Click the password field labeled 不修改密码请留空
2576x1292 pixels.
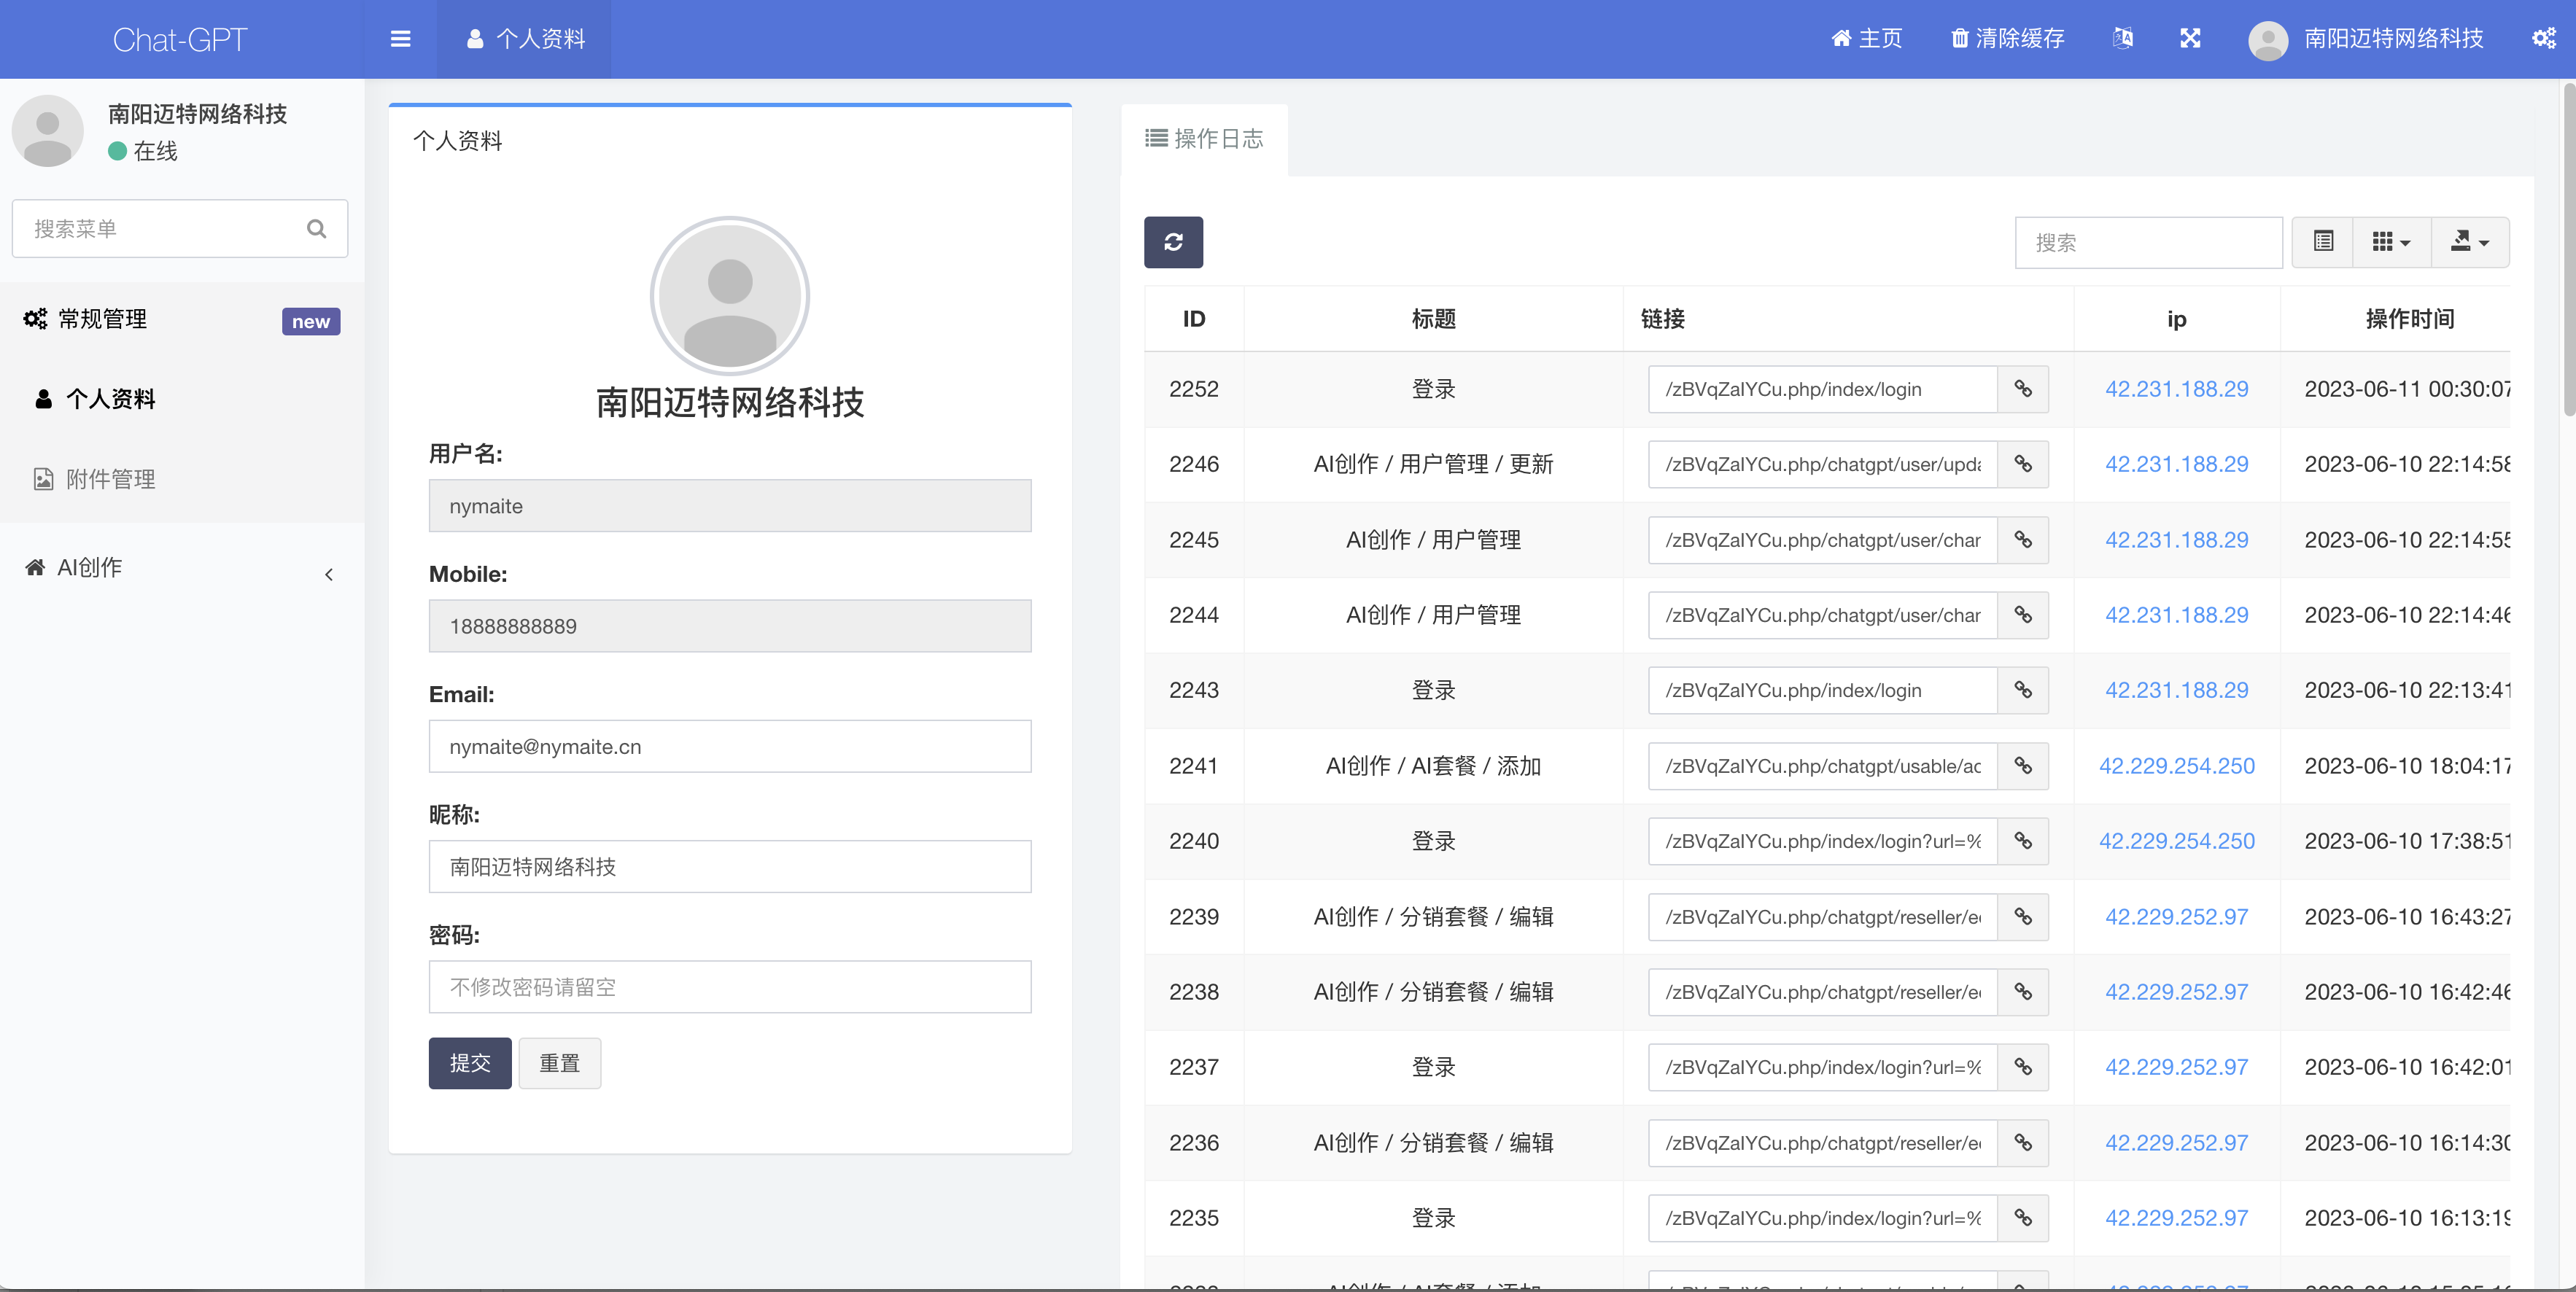point(729,987)
